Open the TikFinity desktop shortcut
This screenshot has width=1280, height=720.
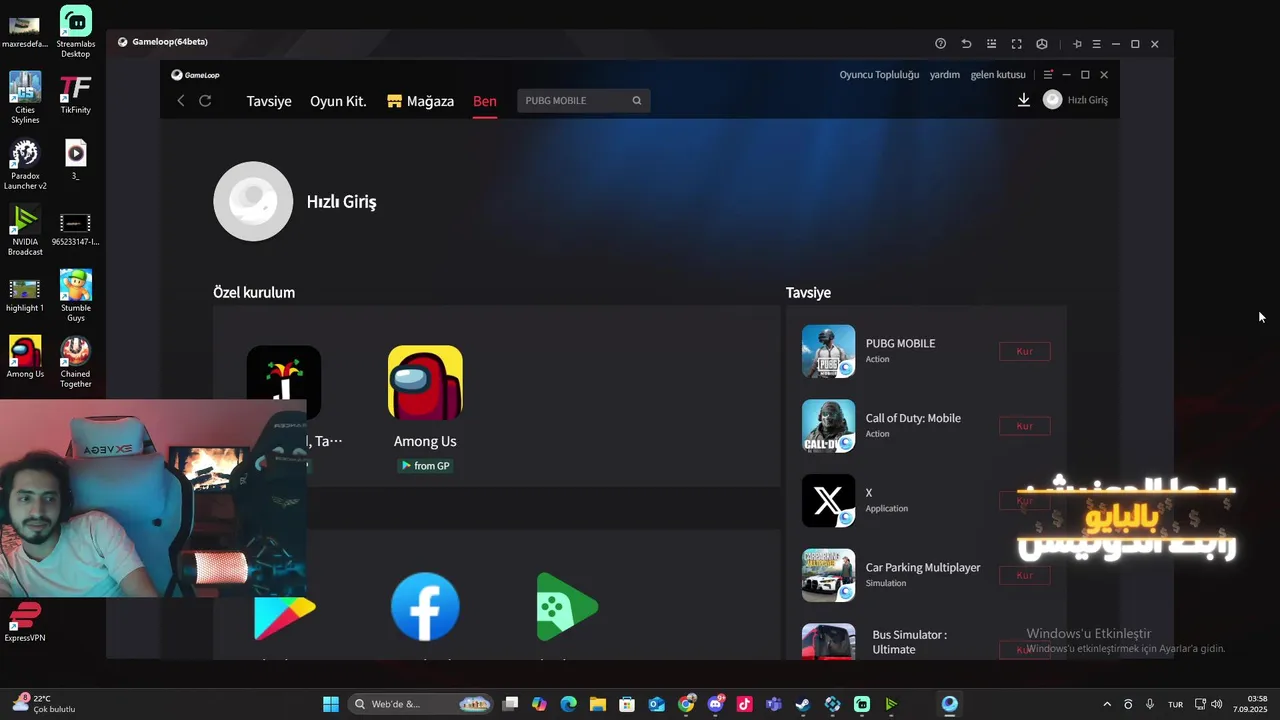pos(76,94)
